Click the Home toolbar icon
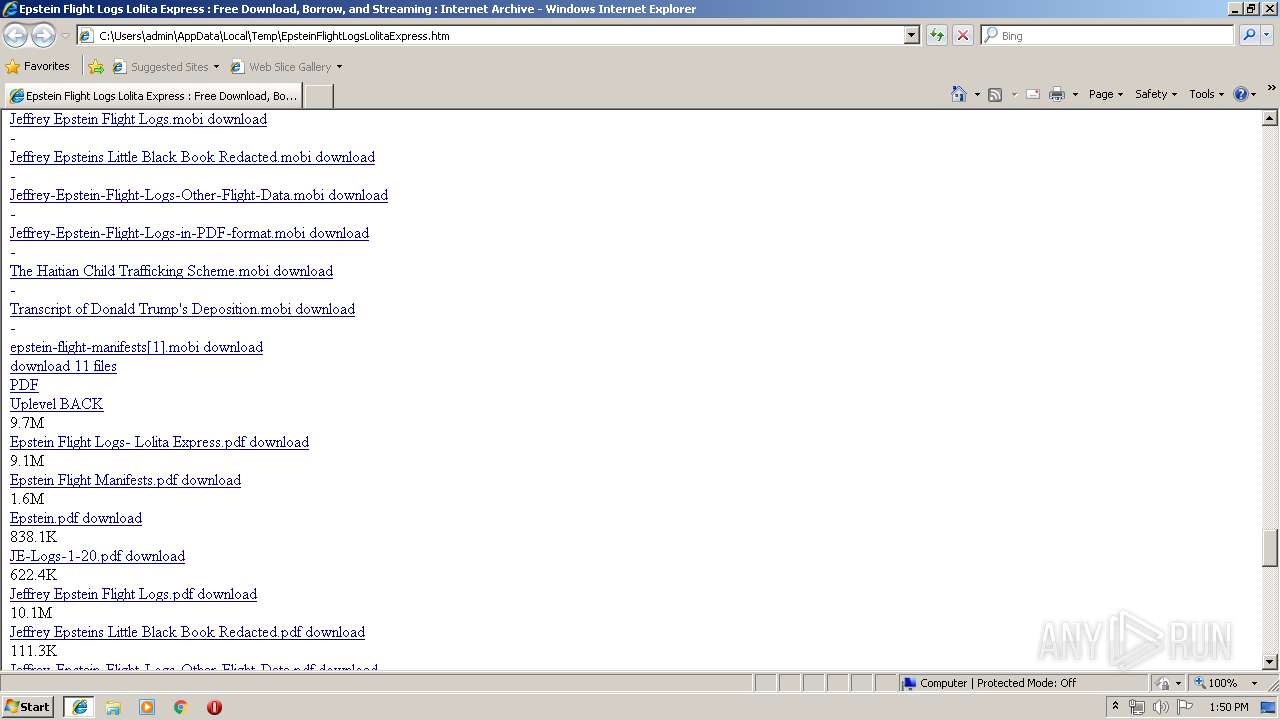 pyautogui.click(x=959, y=94)
